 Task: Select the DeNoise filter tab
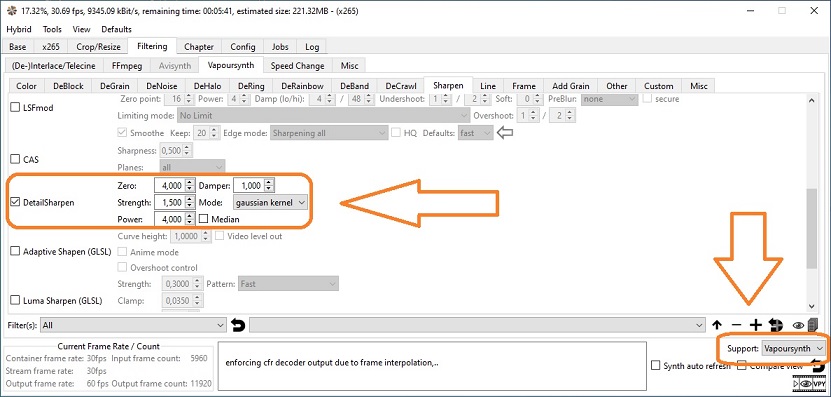coord(162,86)
